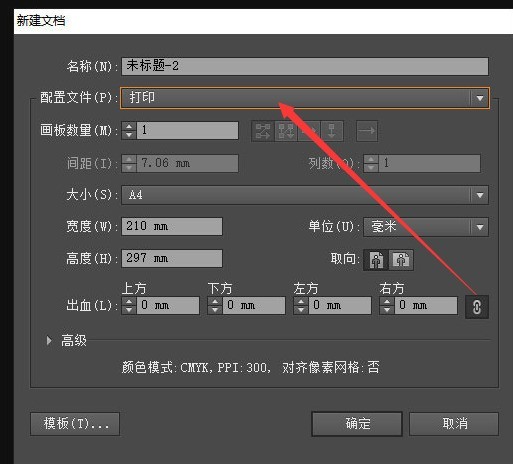Open the 单位 毫米 units dropdown

(426, 227)
